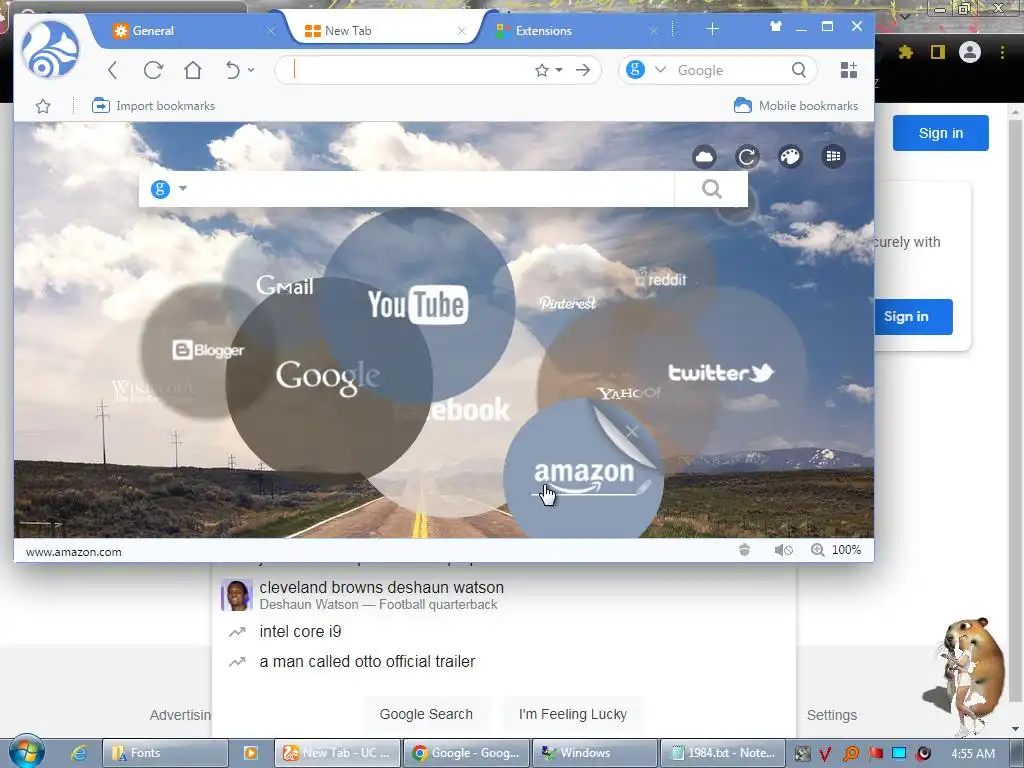
Task: Expand the toolbar search engine dropdown
Action: [660, 70]
